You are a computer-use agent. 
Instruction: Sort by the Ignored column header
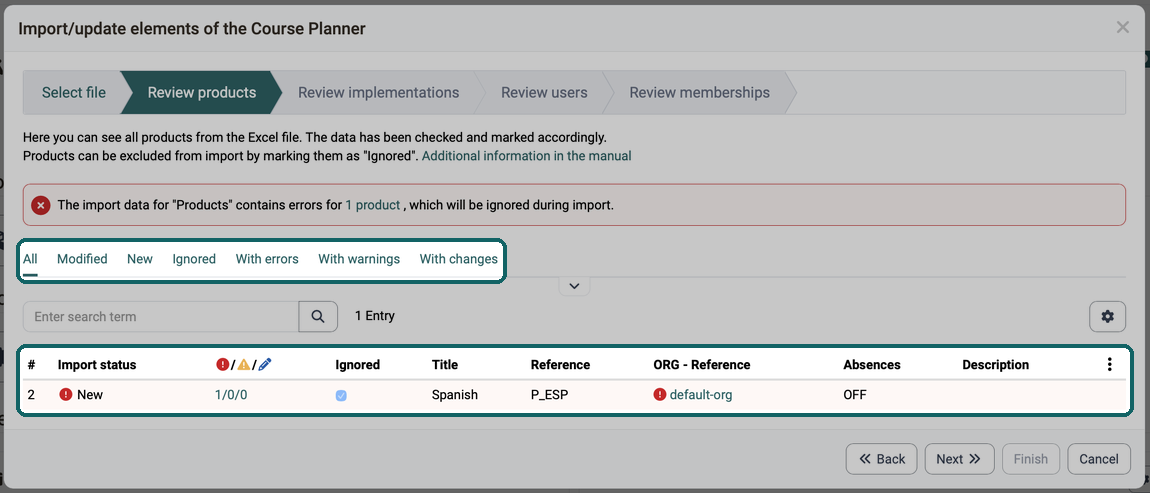(x=358, y=365)
